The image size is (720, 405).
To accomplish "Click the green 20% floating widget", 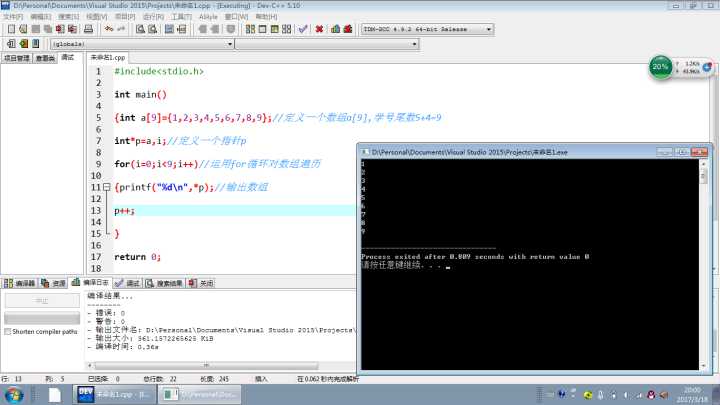I will point(660,67).
